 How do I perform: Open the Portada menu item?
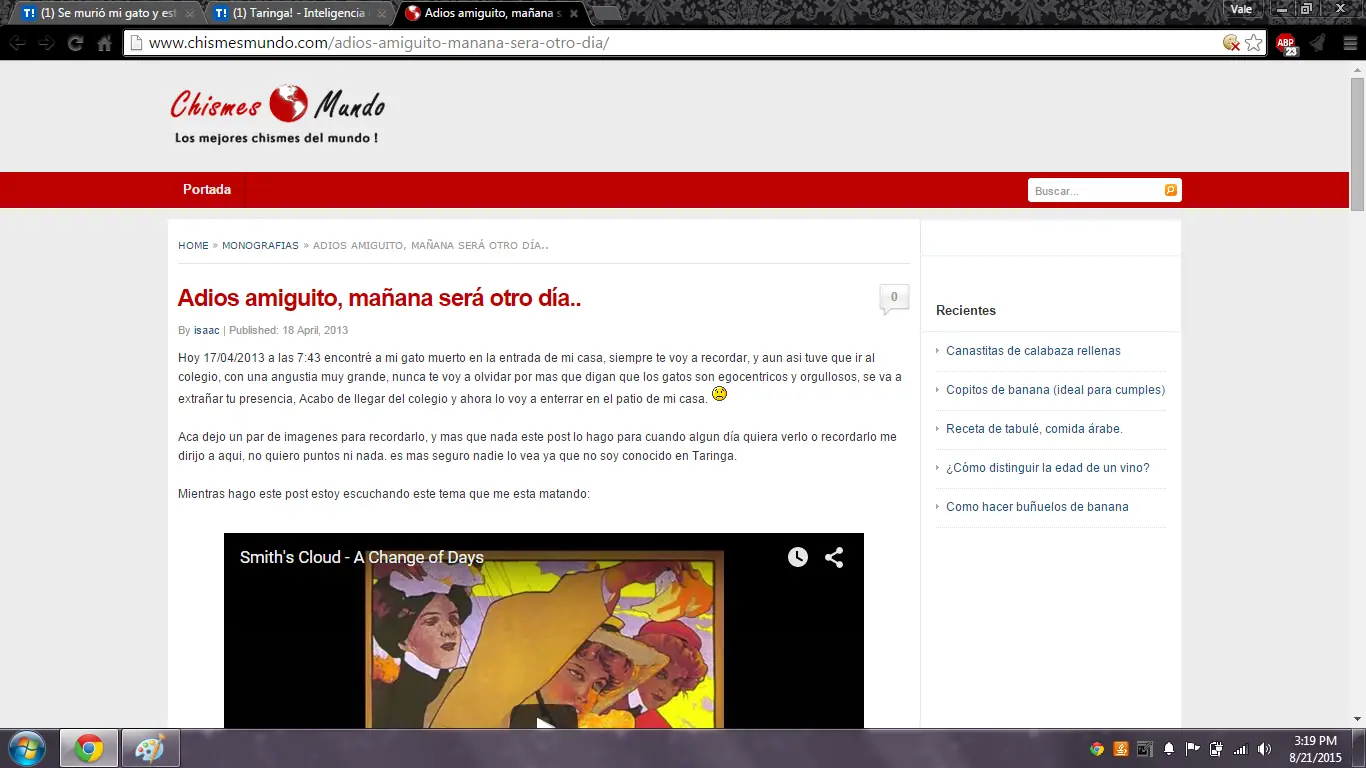(x=207, y=190)
